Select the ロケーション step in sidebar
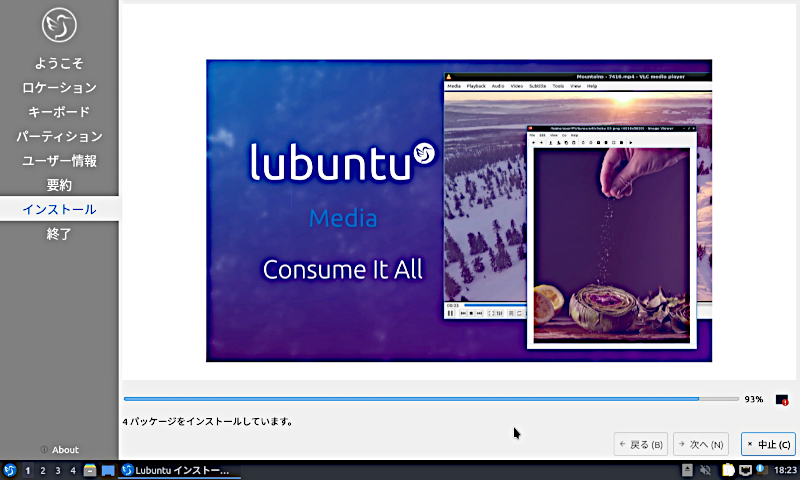800x480 pixels. (x=59, y=88)
